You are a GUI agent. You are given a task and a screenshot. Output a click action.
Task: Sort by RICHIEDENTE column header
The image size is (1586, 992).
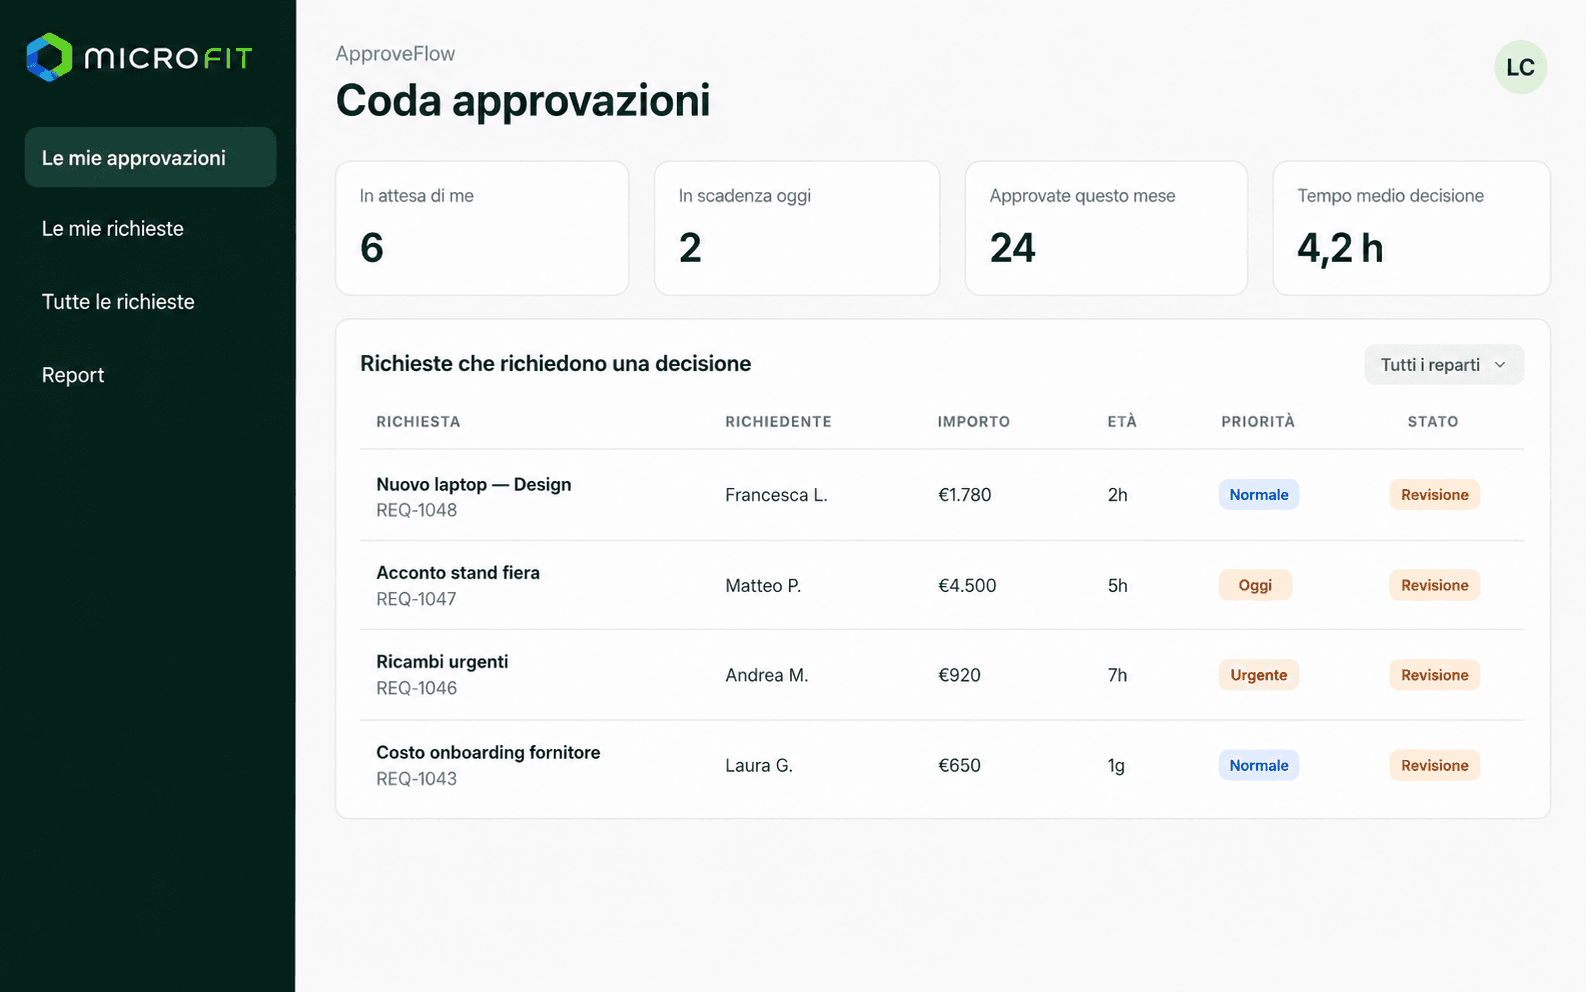click(778, 422)
